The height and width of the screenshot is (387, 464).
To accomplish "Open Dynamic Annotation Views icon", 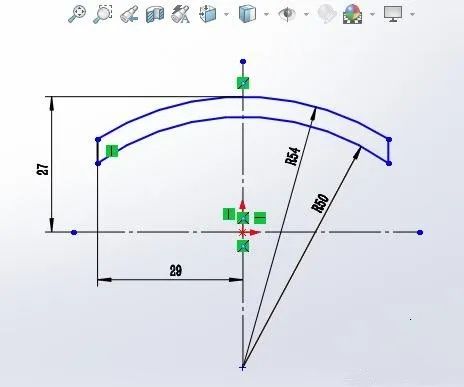I will (x=181, y=14).
